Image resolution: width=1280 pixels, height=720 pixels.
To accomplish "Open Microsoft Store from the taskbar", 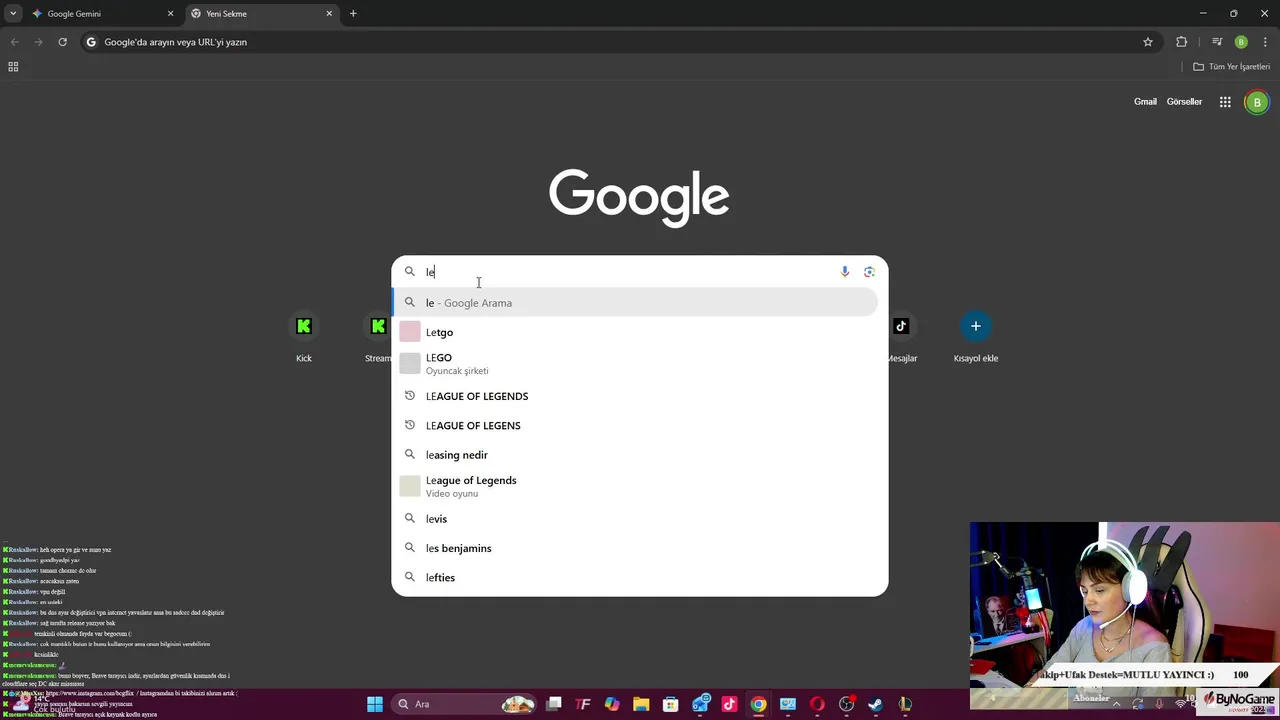I will click(x=670, y=704).
